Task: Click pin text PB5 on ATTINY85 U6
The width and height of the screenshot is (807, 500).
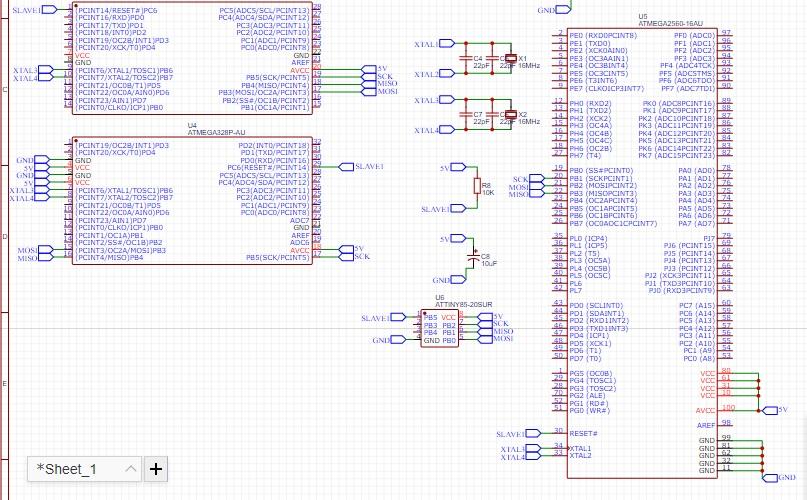Action: 430,318
